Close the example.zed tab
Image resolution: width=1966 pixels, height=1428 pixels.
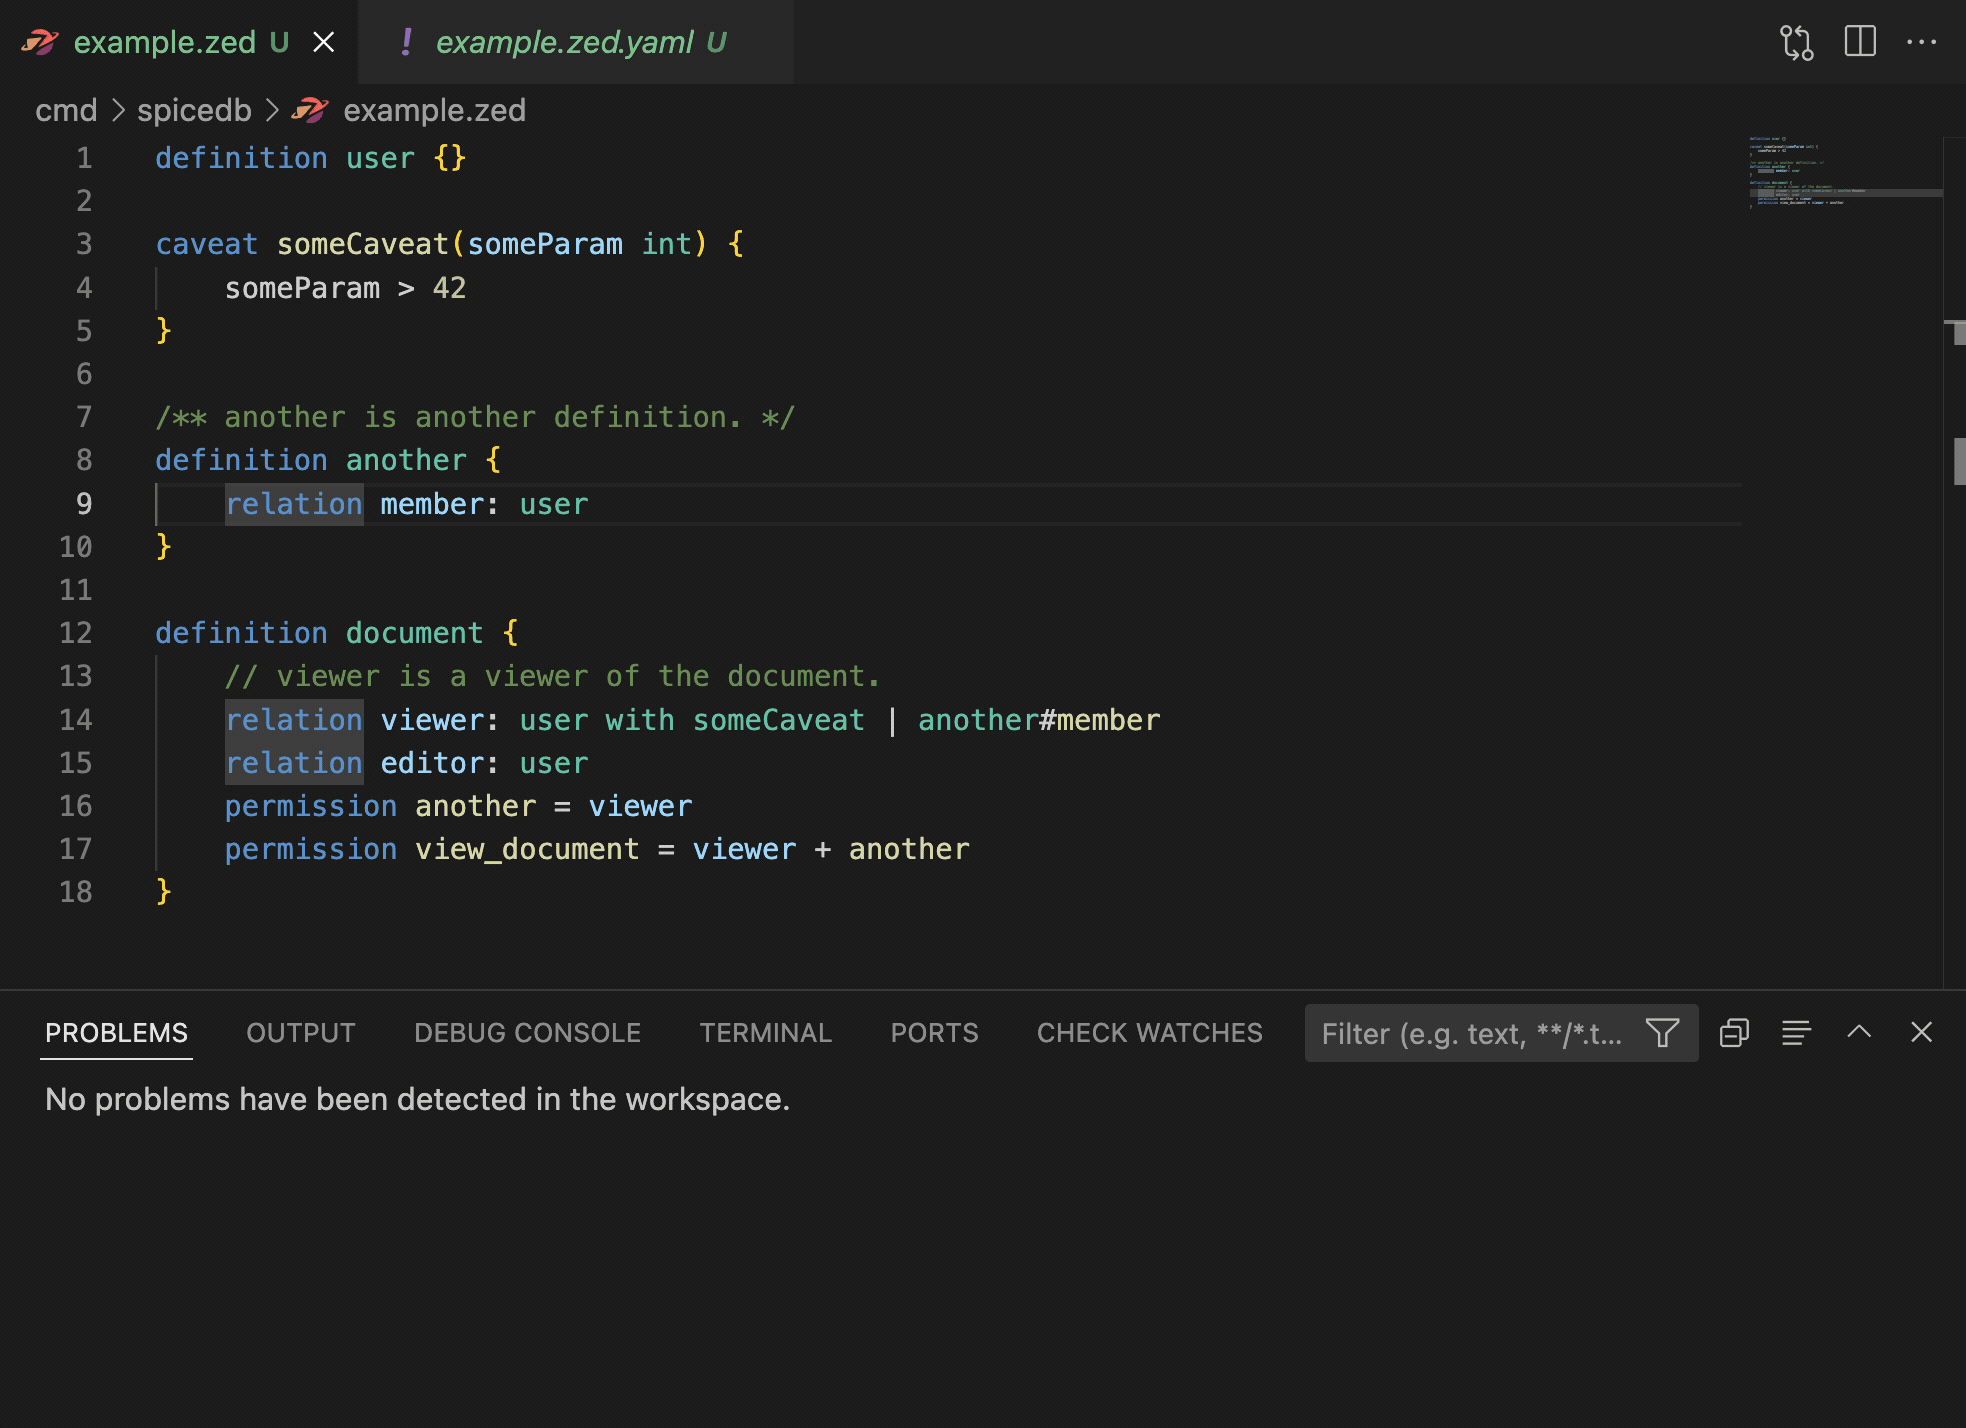click(x=323, y=42)
